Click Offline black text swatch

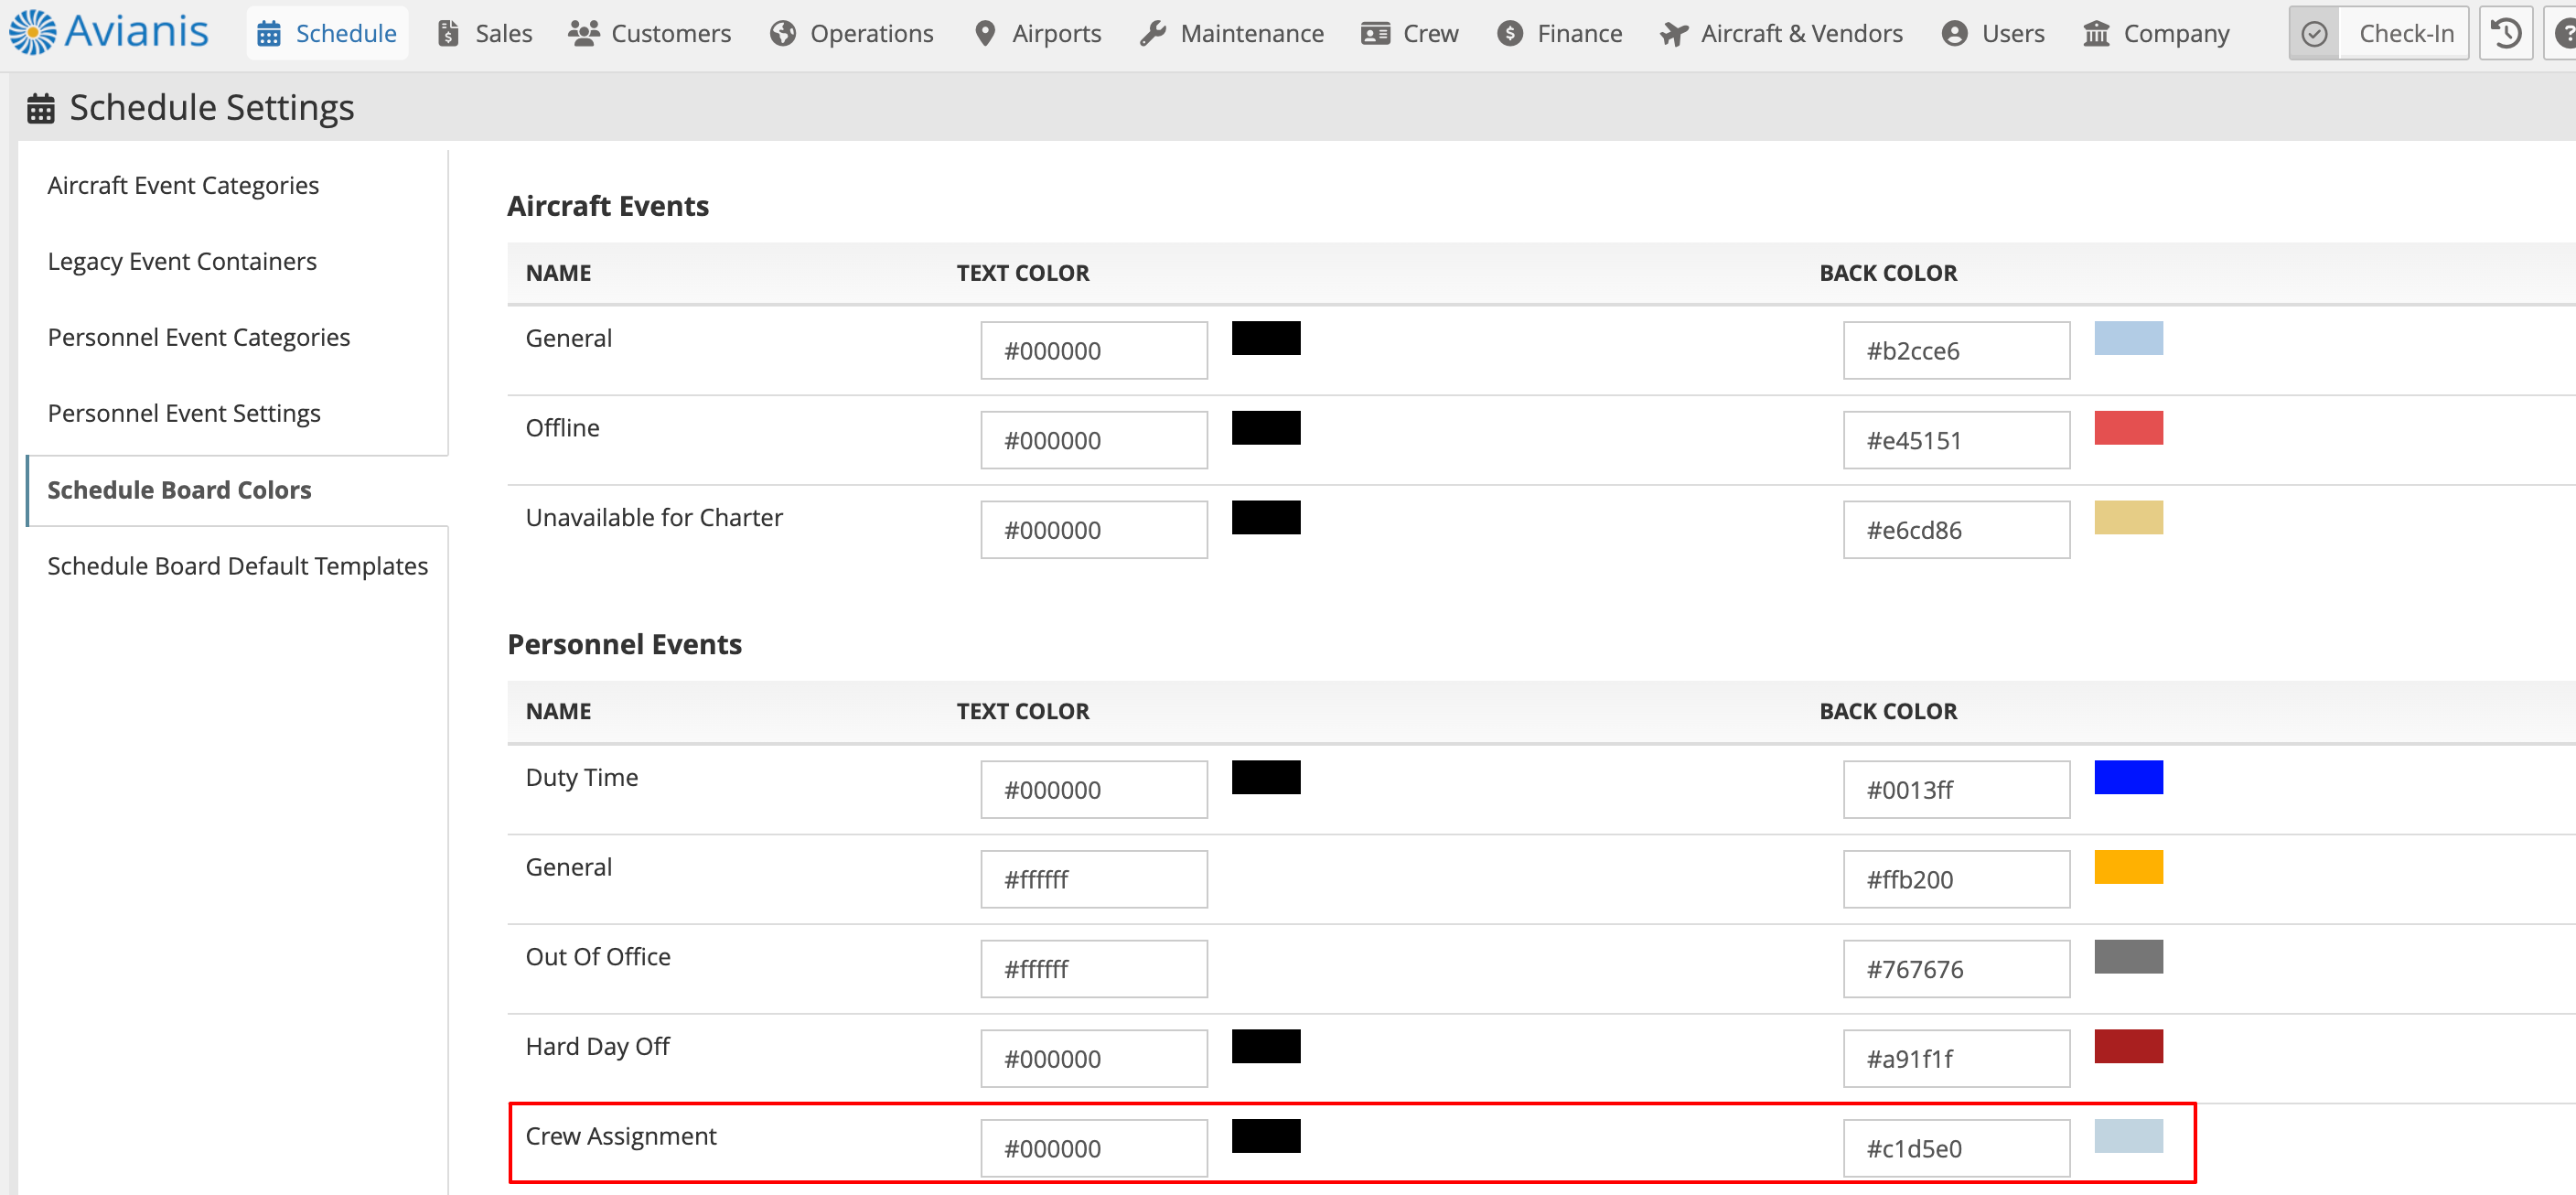tap(1265, 428)
